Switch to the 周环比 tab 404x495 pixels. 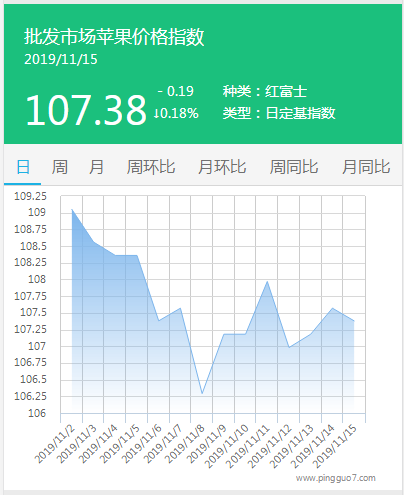coord(151,167)
